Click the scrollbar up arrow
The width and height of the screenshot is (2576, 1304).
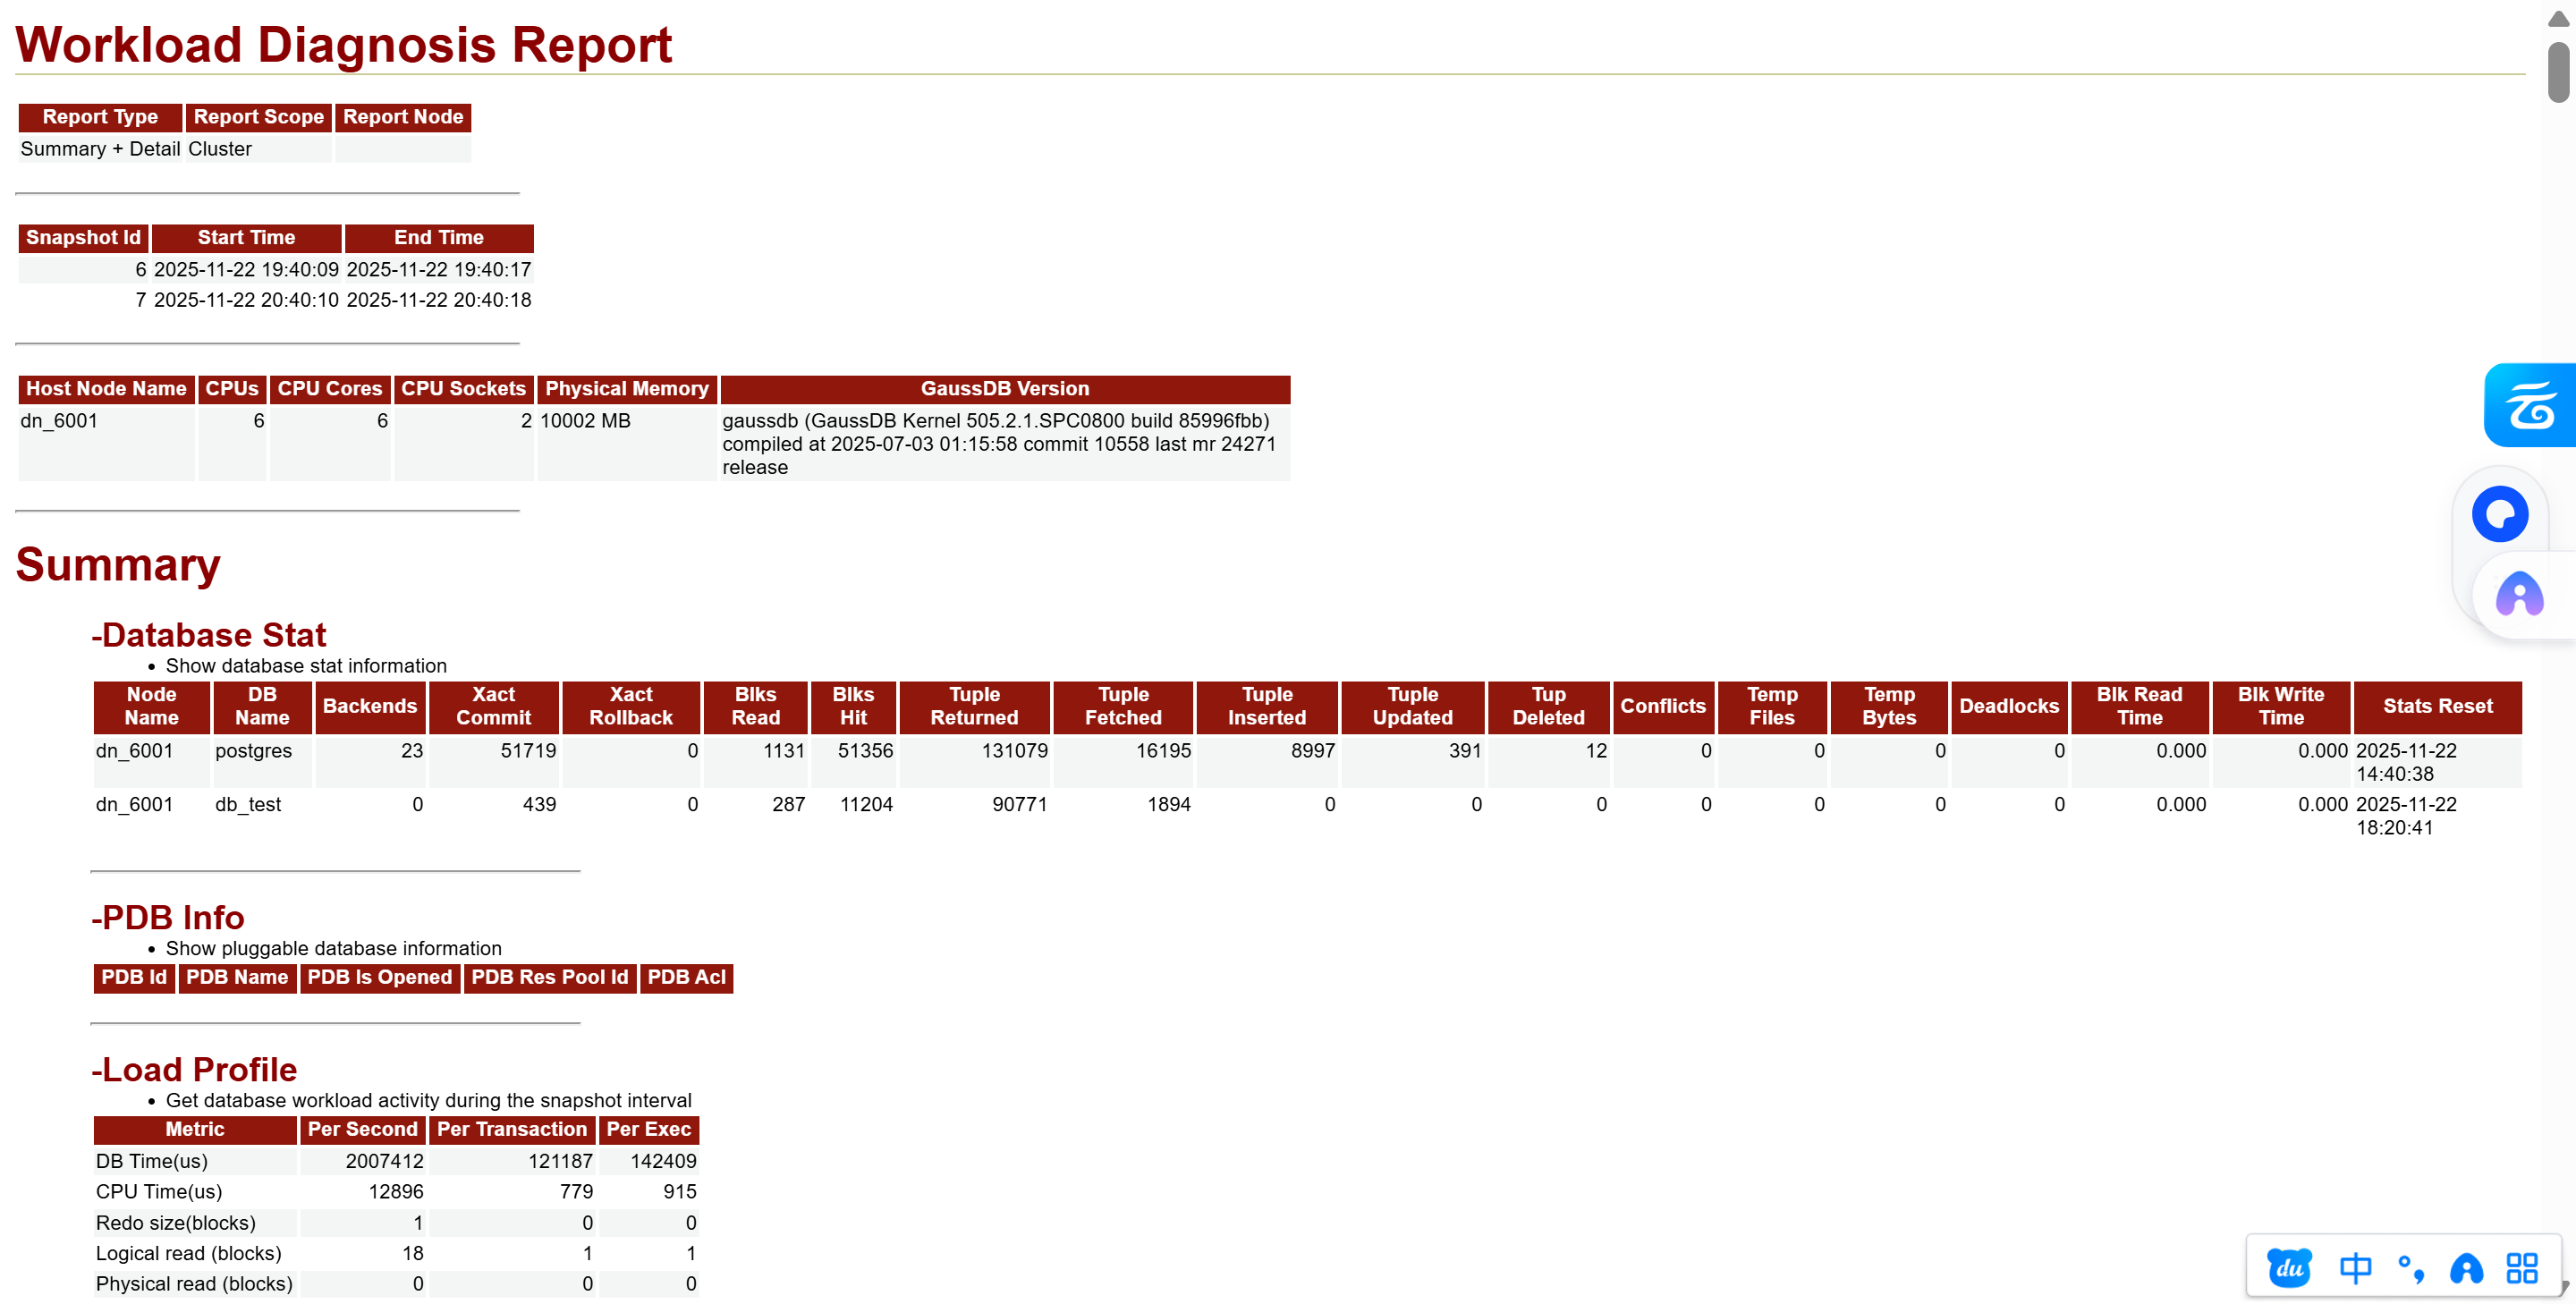click(2558, 19)
